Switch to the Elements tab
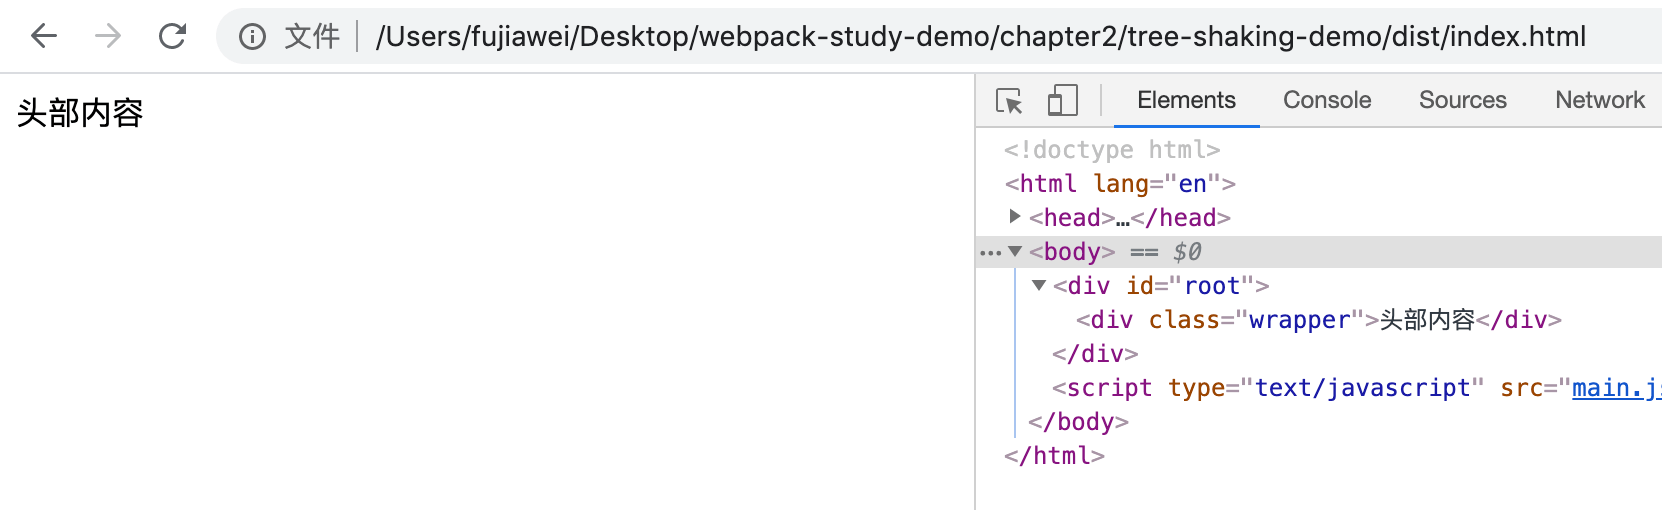 [x=1186, y=100]
